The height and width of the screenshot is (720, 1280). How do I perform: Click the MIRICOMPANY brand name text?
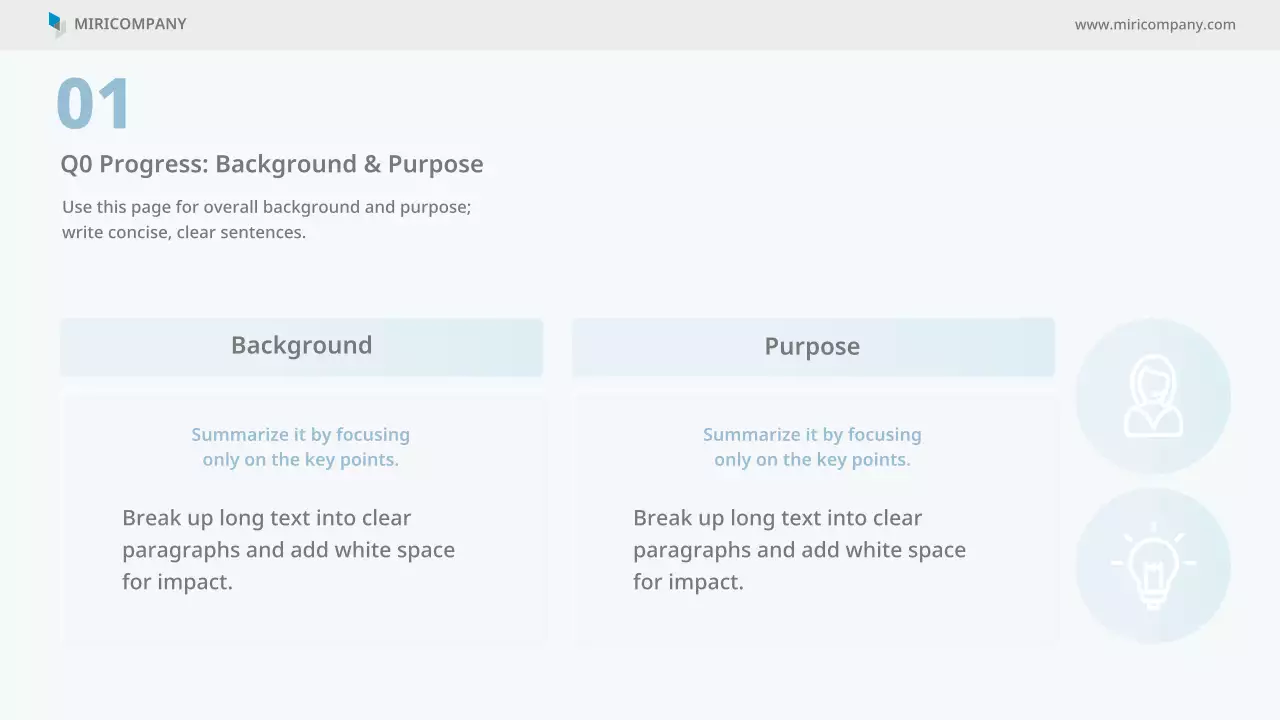click(130, 24)
